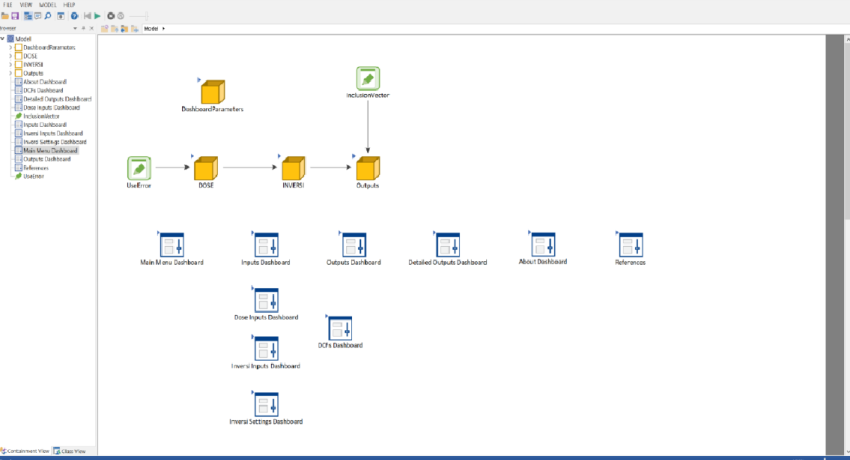The image size is (850, 460).
Task: Select InclusionVector in the browser tree
Action: (41, 116)
